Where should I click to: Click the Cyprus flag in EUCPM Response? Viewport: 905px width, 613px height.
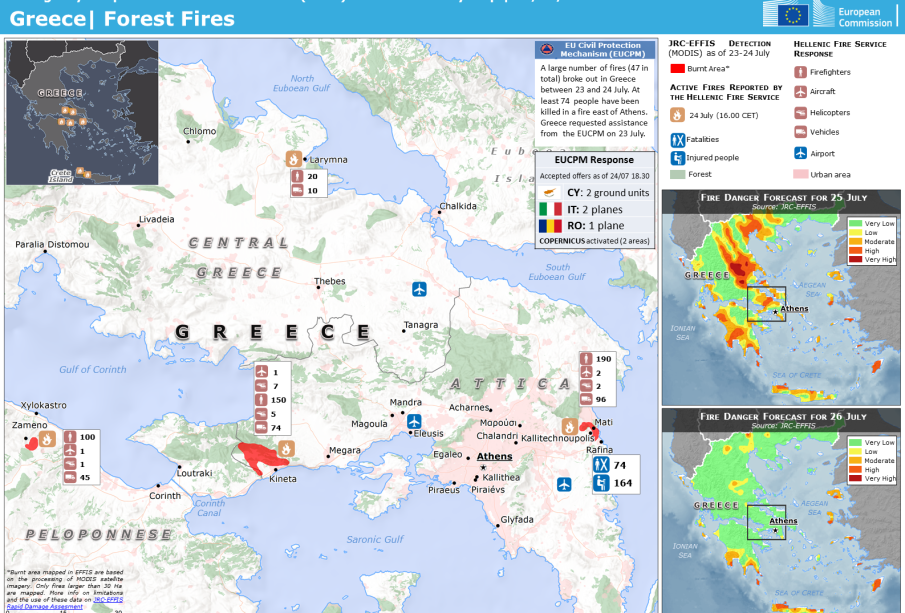point(549,192)
